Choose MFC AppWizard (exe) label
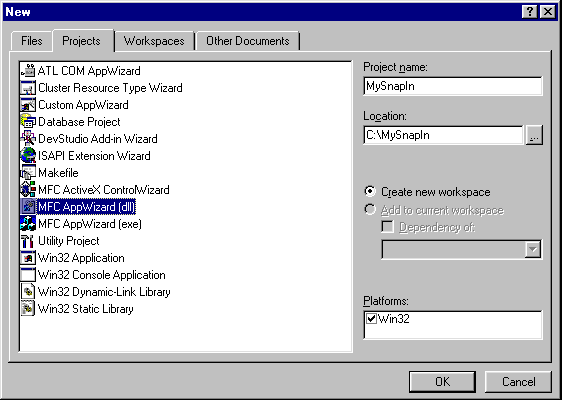 [90, 224]
